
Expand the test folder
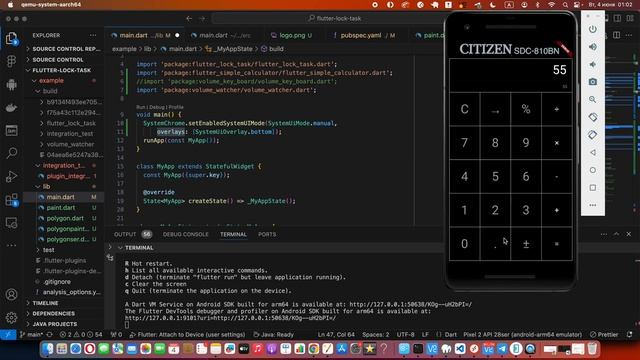point(63,250)
